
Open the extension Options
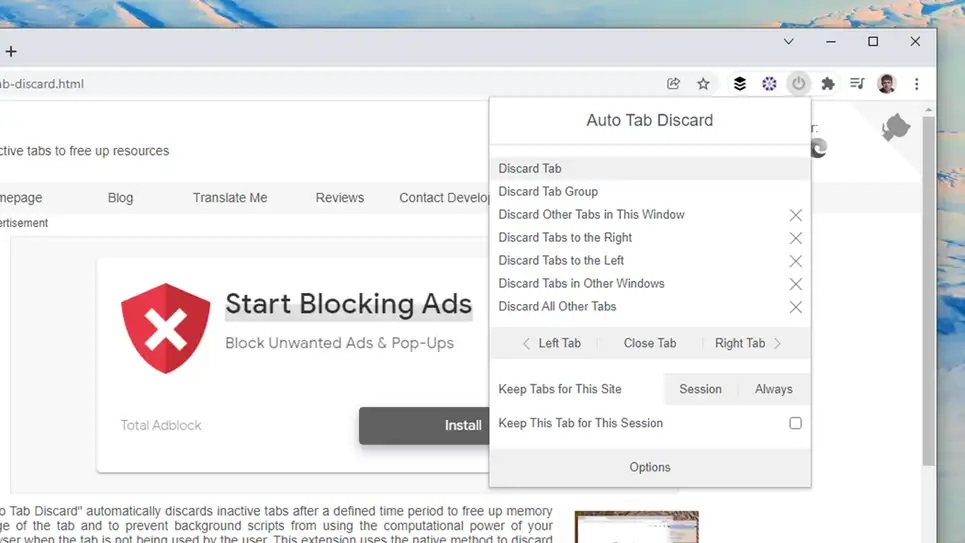[x=650, y=467]
